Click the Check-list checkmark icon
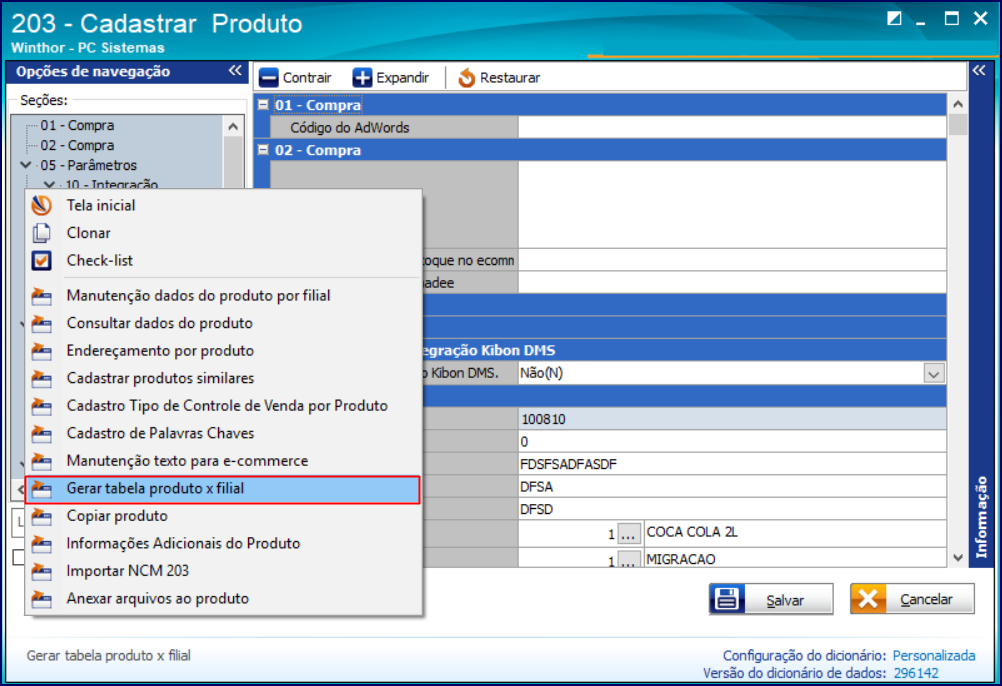 tap(42, 261)
